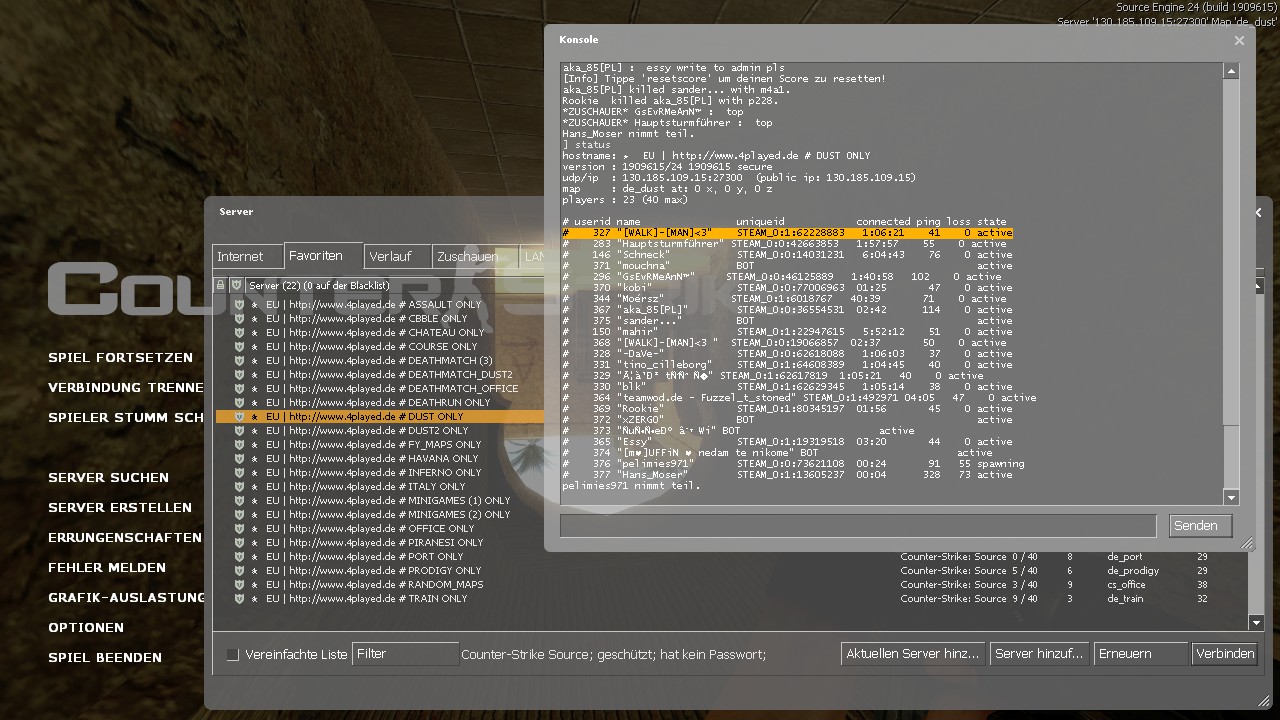Screen dimensions: 1280x720
Task: Open FEHLER MELDEN from main menu
Action: click(107, 568)
